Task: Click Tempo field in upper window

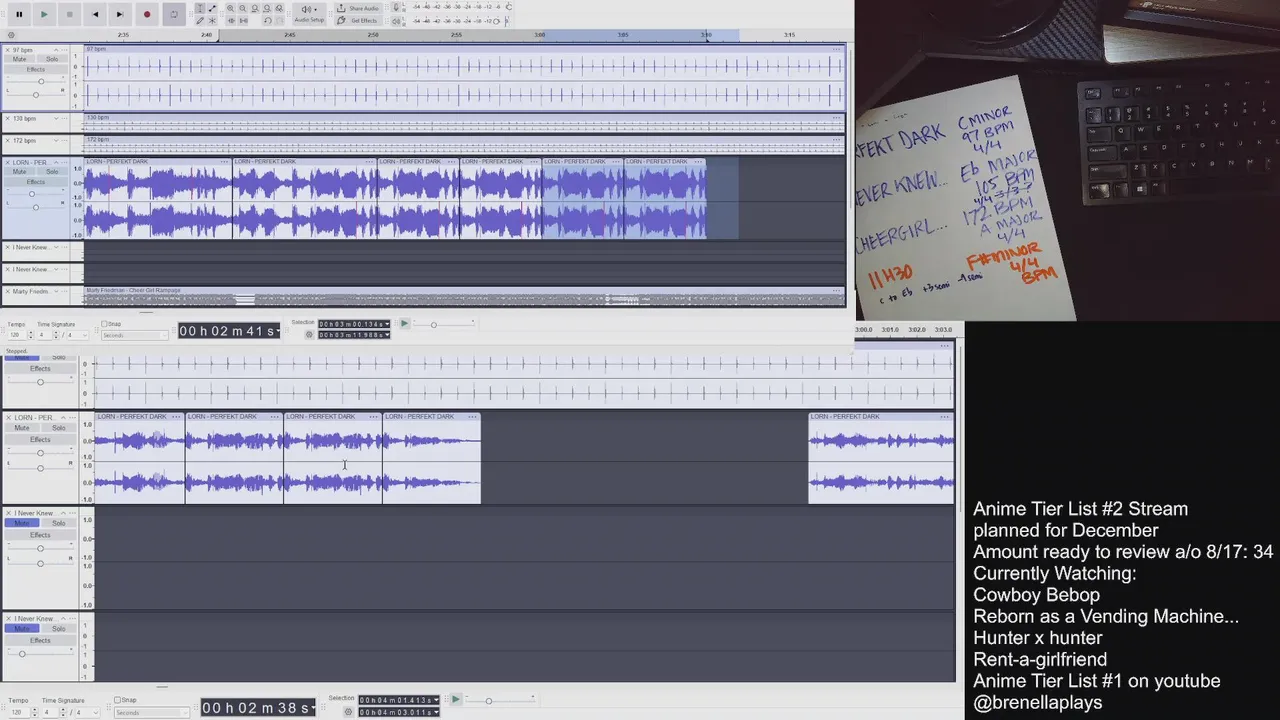Action: 16,335
